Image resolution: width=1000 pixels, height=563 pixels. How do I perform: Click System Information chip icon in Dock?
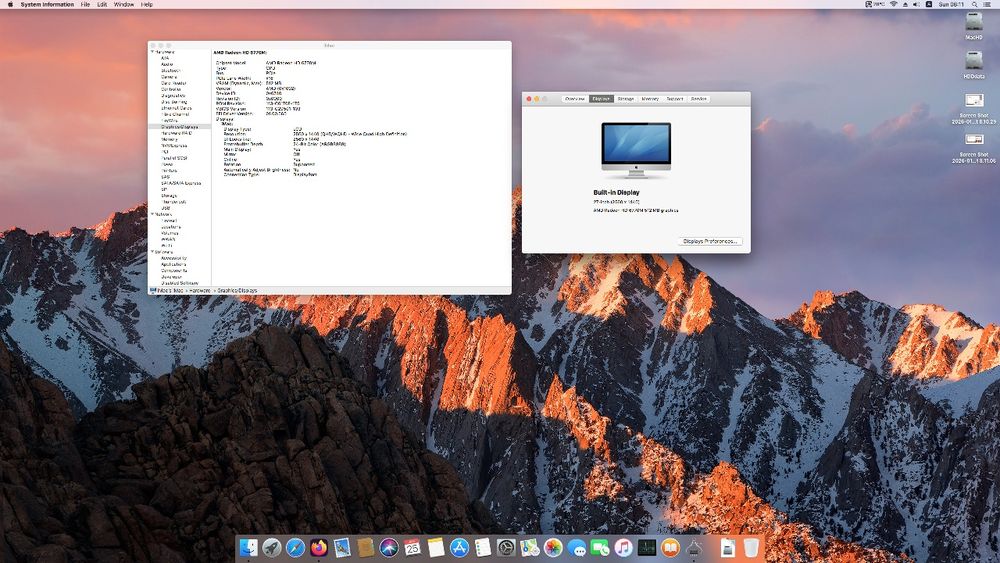click(694, 547)
